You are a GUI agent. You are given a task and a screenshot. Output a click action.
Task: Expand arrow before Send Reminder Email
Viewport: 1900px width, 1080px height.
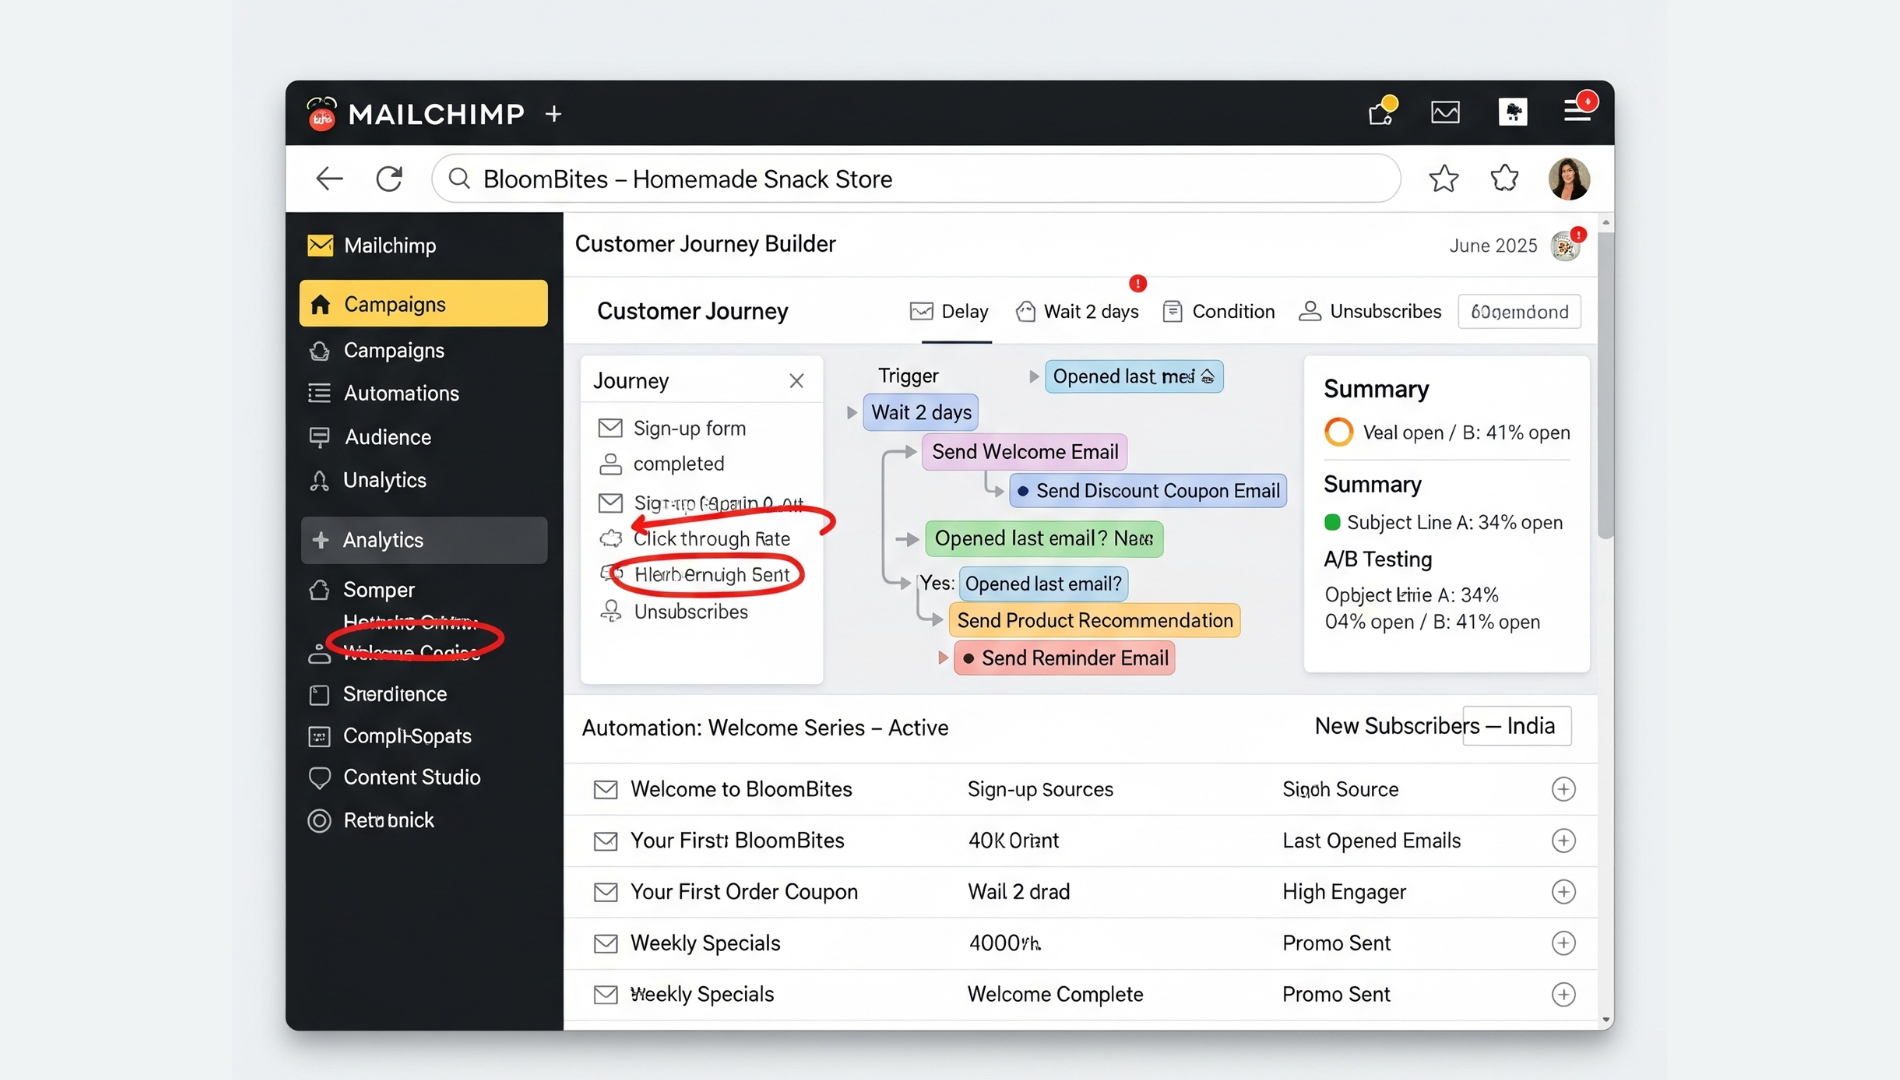tap(942, 659)
